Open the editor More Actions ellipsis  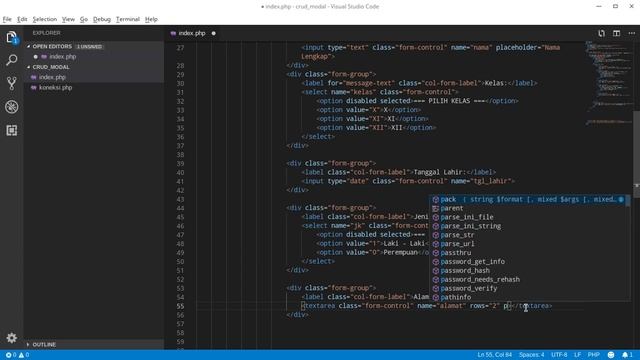point(631,33)
